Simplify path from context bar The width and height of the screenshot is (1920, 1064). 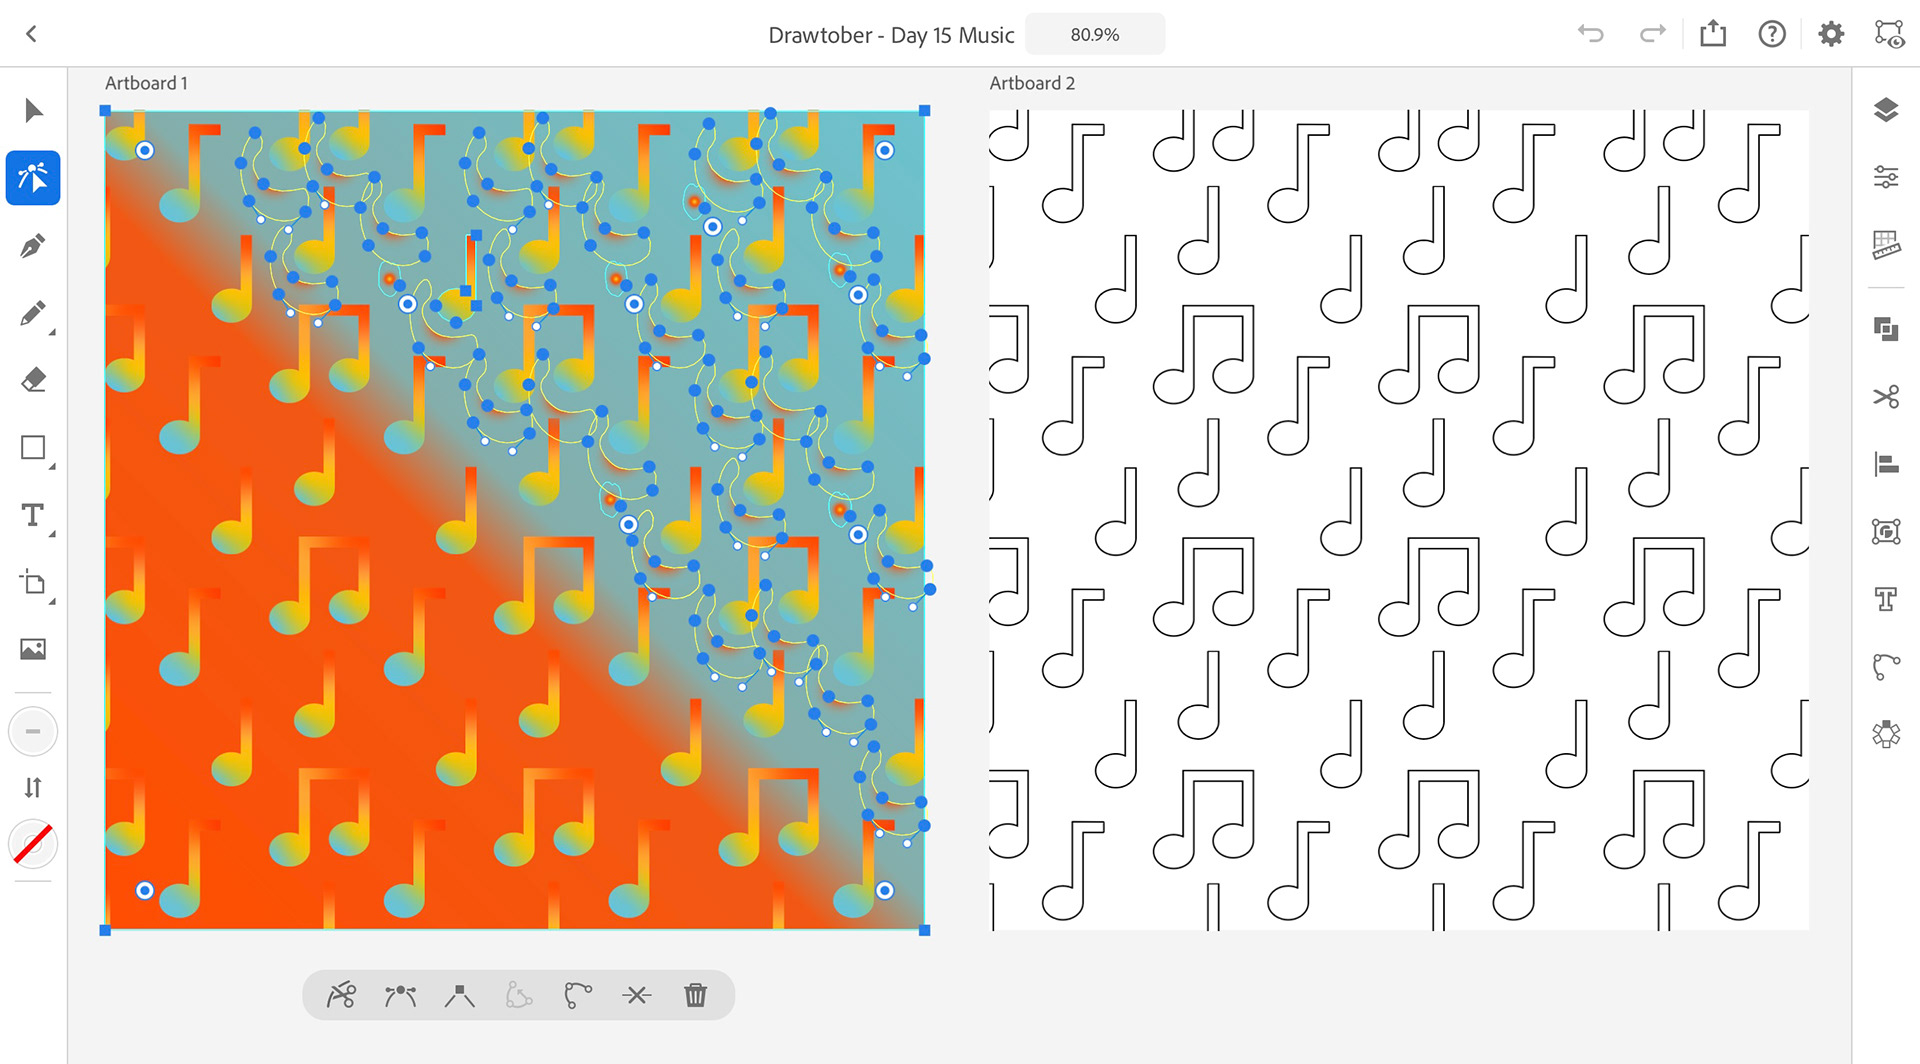[577, 995]
